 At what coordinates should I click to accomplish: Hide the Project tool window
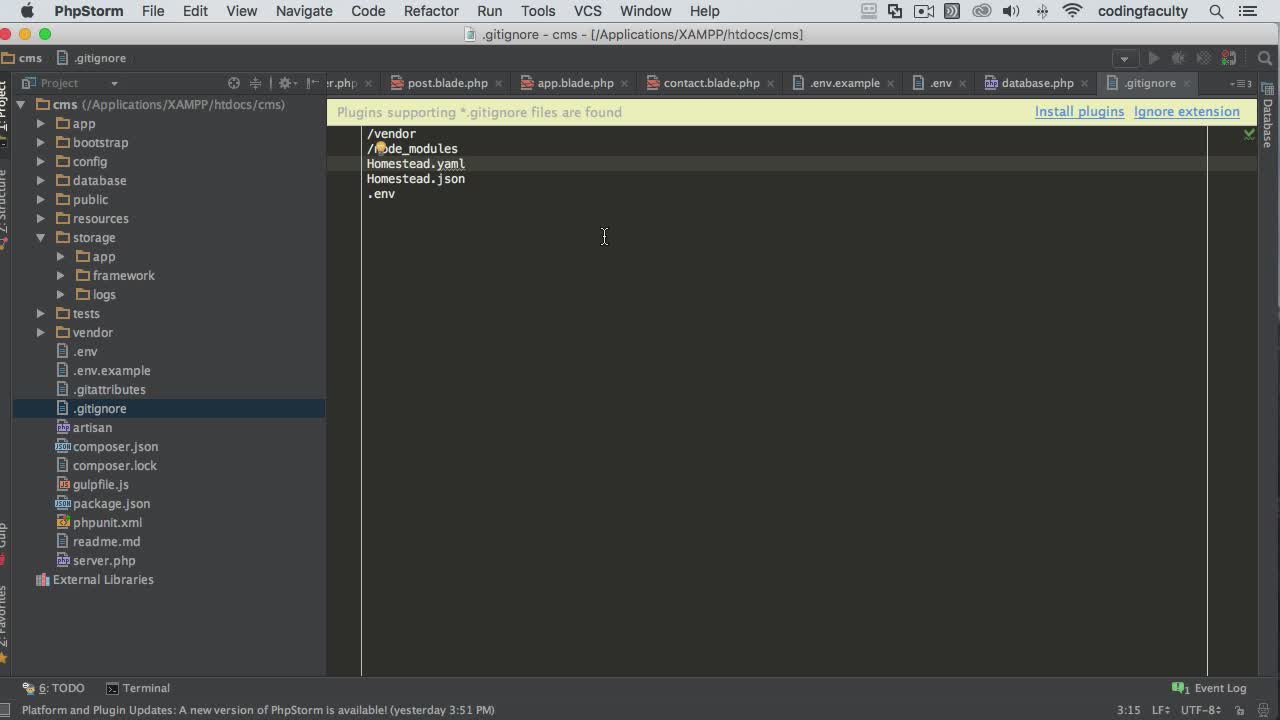pos(312,83)
